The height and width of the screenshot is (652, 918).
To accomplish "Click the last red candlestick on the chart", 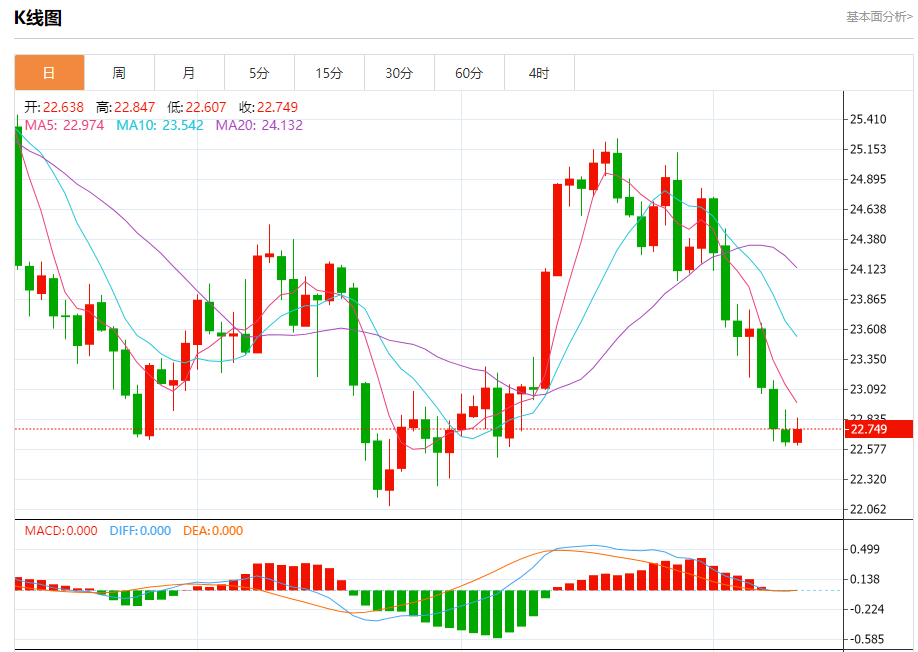I will click(x=797, y=435).
